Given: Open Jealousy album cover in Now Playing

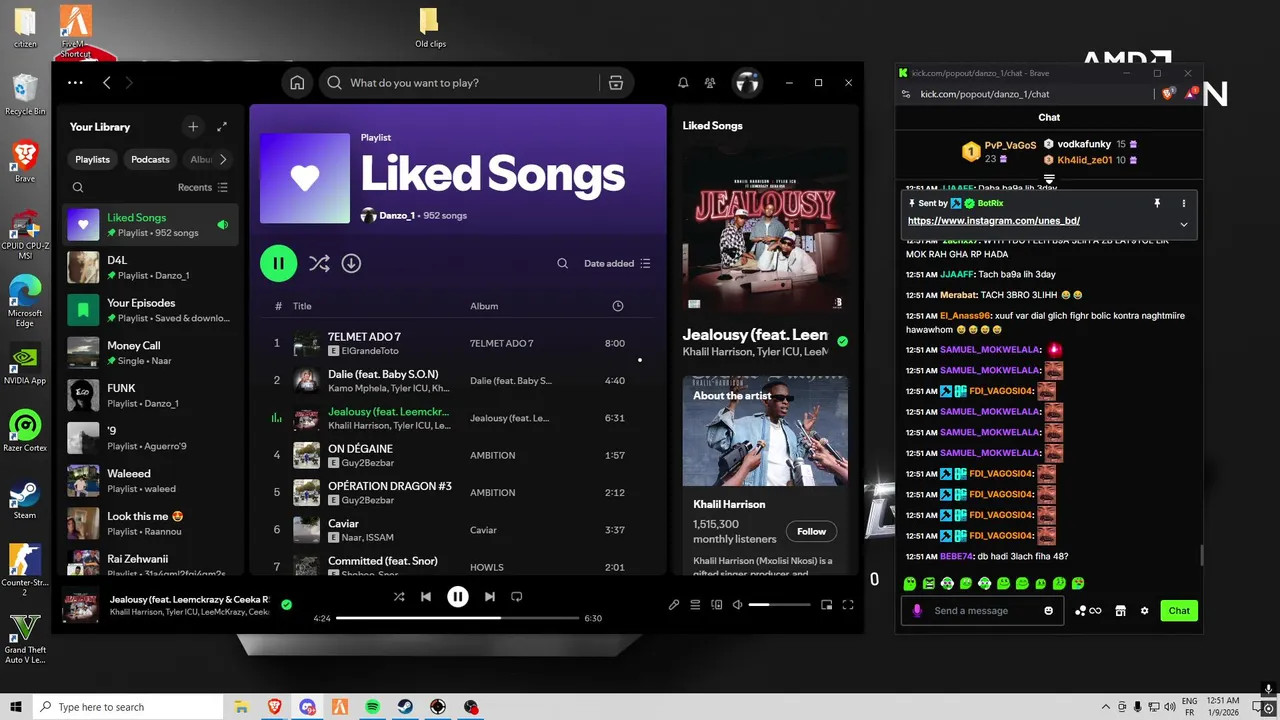Looking at the screenshot, I should click(765, 230).
